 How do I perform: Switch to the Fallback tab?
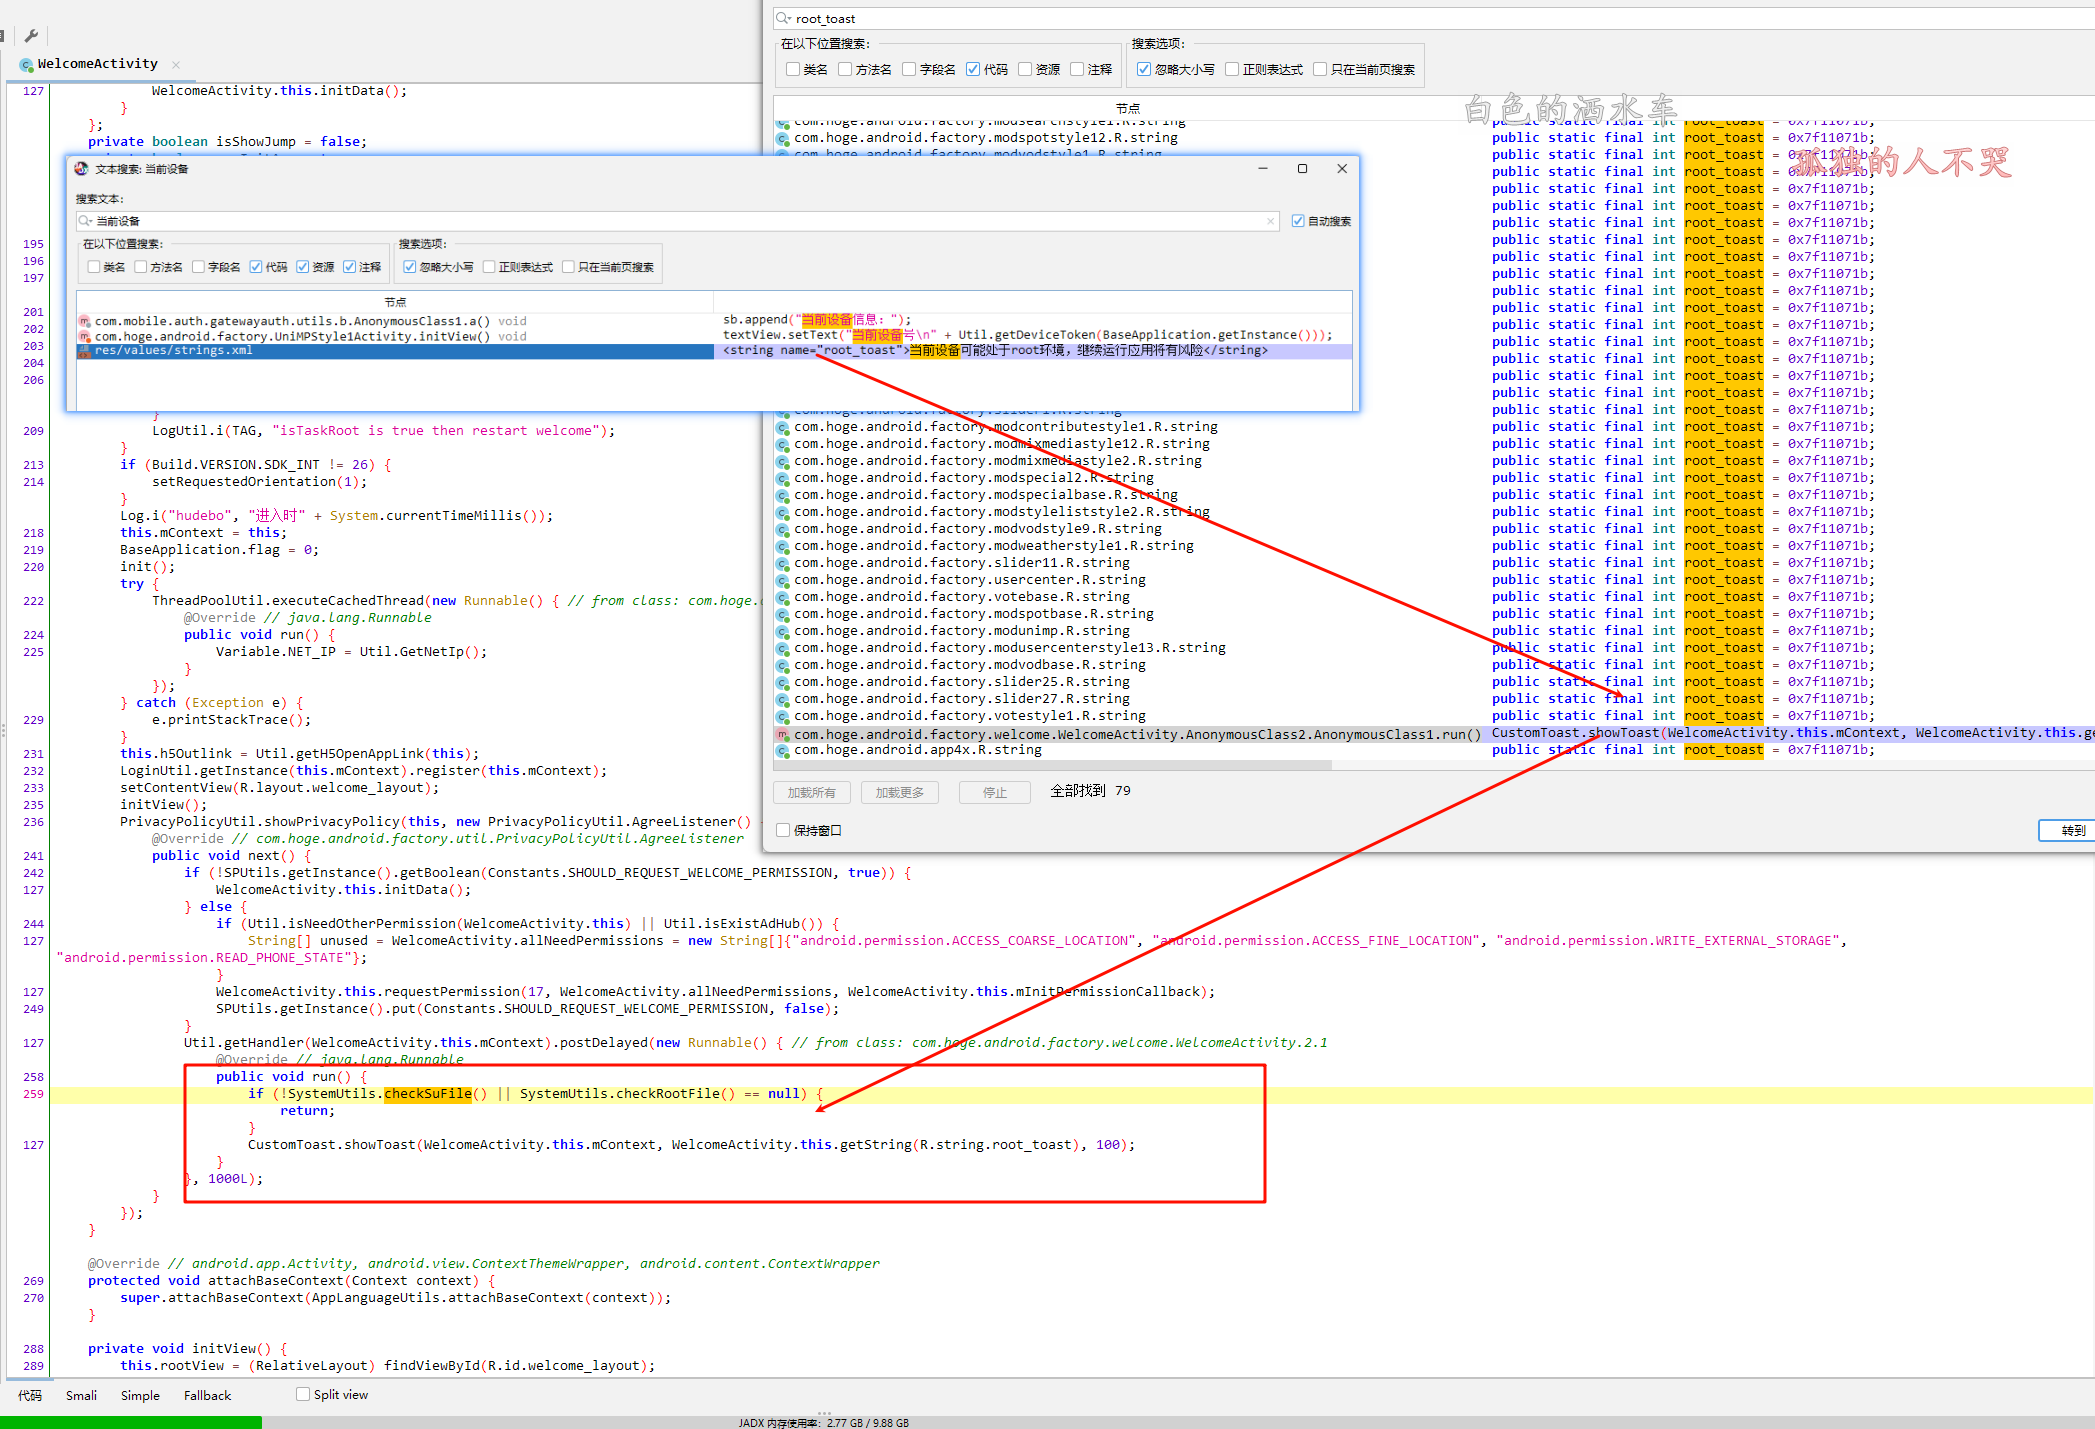point(207,1395)
